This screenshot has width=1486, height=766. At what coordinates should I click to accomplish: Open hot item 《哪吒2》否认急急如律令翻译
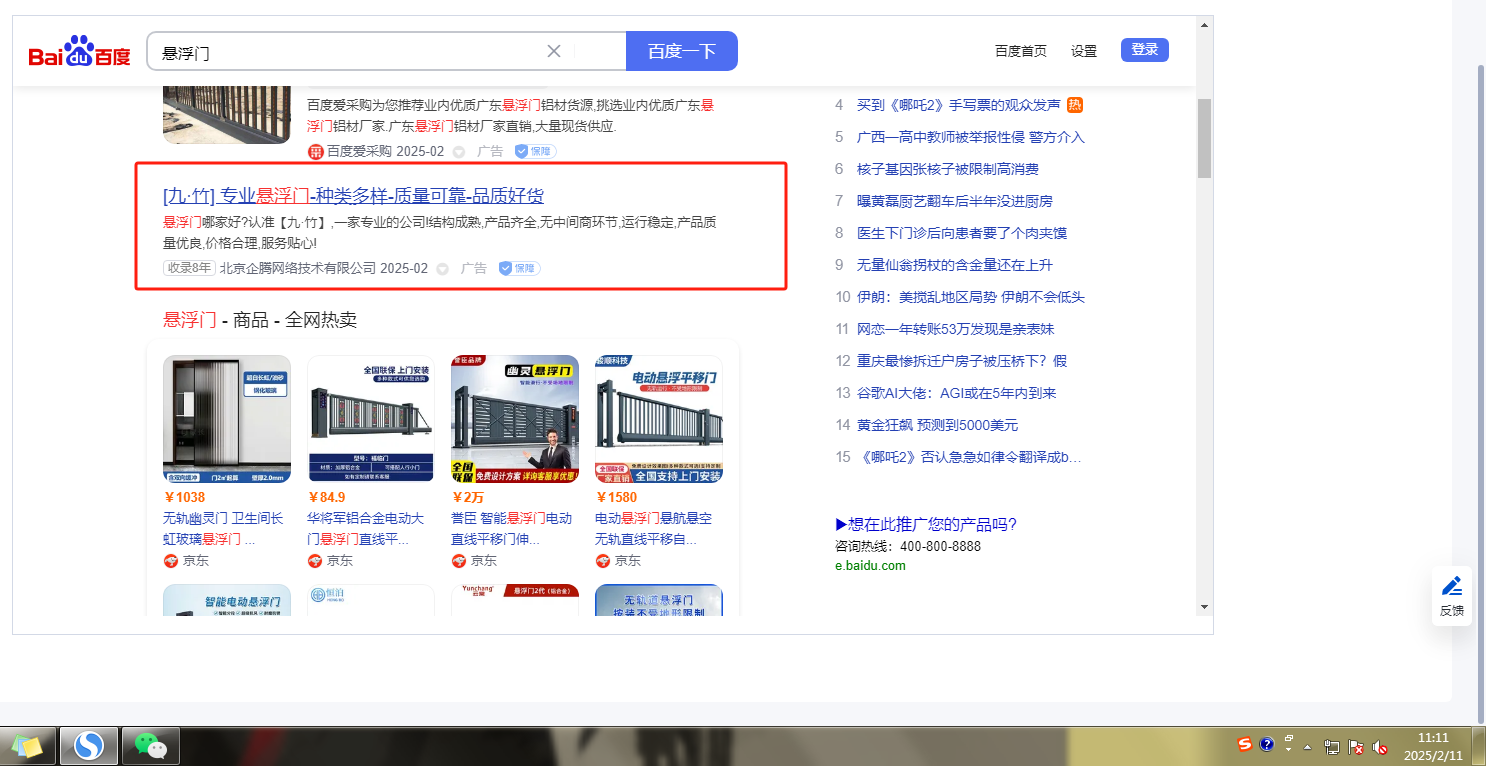tap(970, 457)
